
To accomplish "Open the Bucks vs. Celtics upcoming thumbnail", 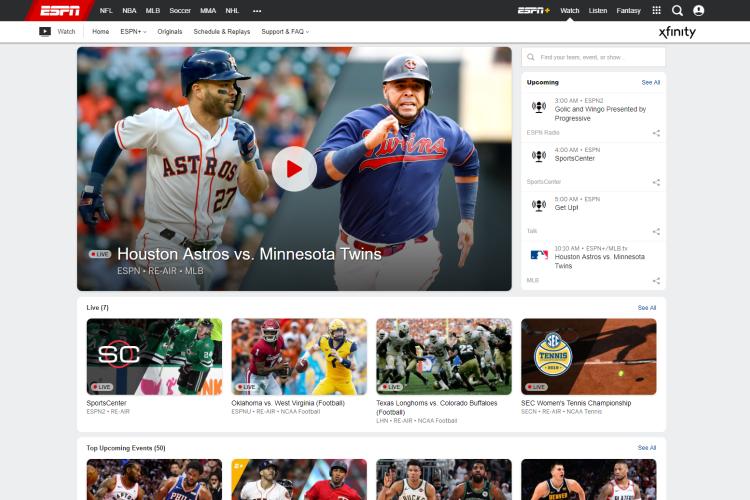I will tap(444, 479).
